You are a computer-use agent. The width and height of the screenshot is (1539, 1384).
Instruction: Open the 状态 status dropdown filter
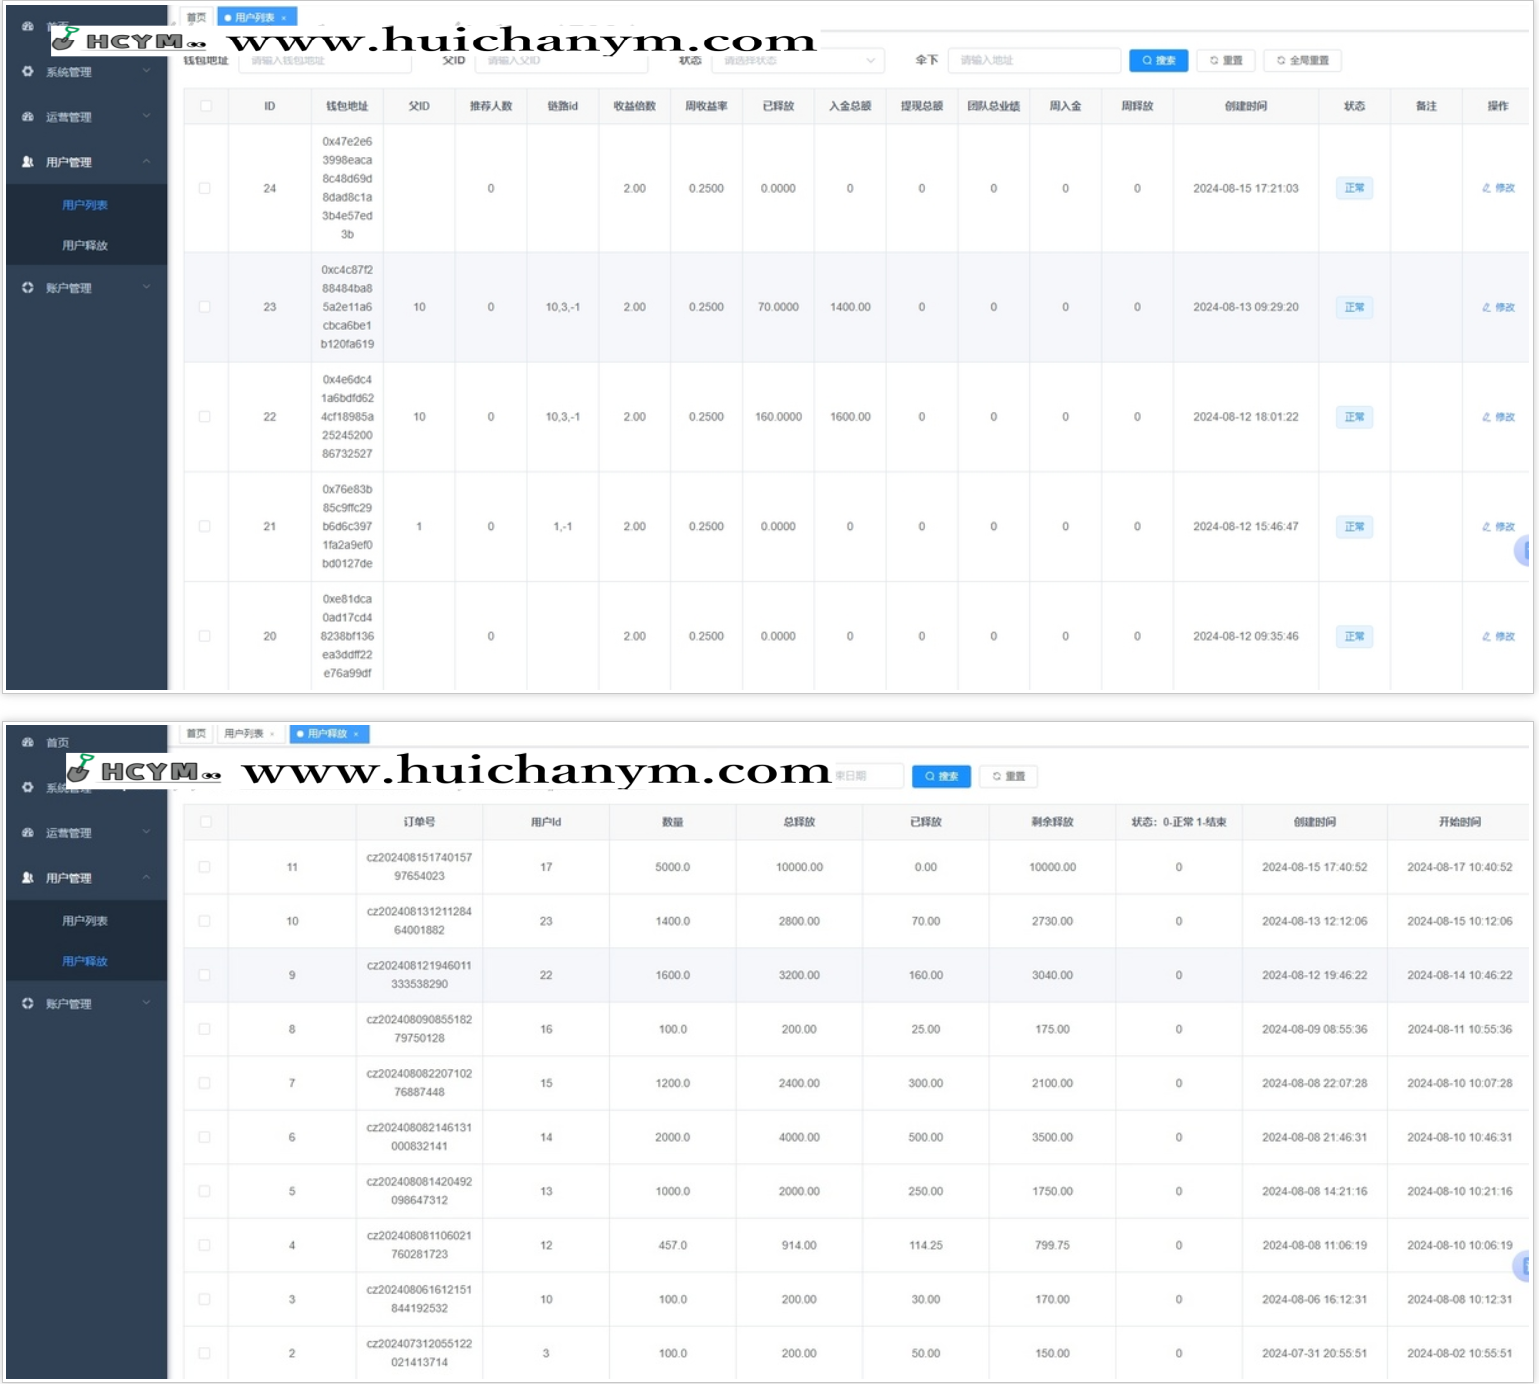tap(798, 61)
